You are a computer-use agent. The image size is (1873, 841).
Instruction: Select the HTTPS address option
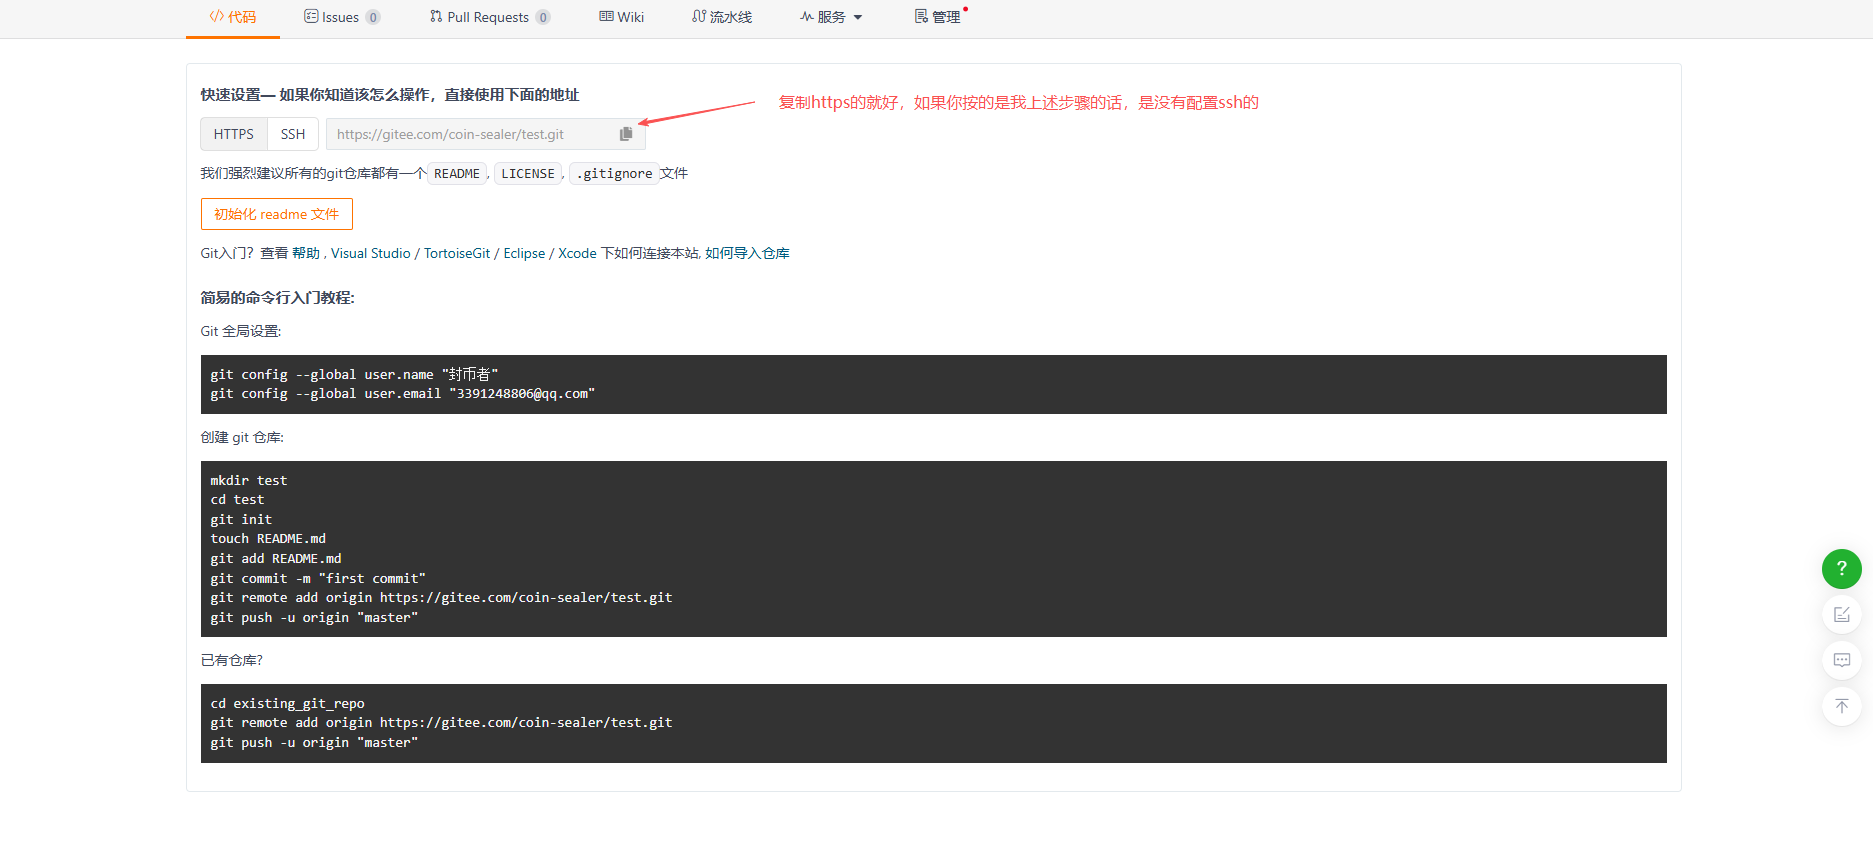click(234, 134)
